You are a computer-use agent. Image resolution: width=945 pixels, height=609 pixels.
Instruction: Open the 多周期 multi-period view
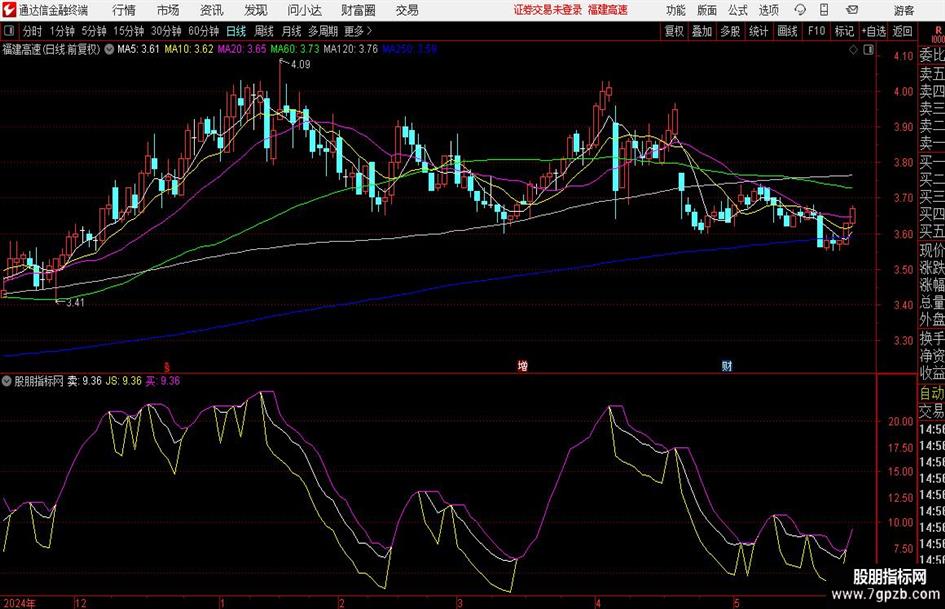tap(323, 31)
